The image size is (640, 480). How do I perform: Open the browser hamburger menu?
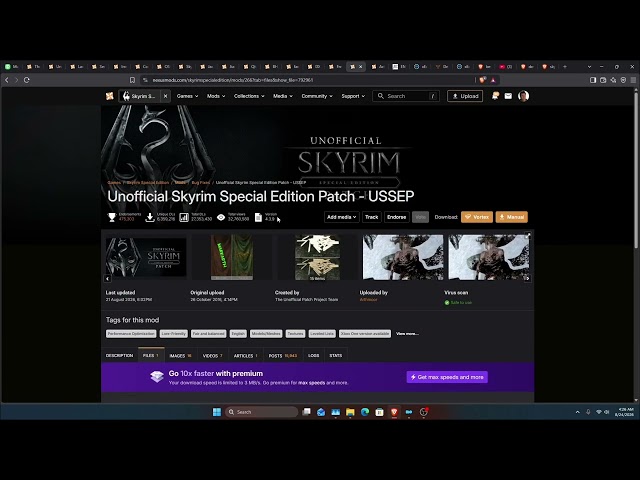pyautogui.click(x=633, y=80)
